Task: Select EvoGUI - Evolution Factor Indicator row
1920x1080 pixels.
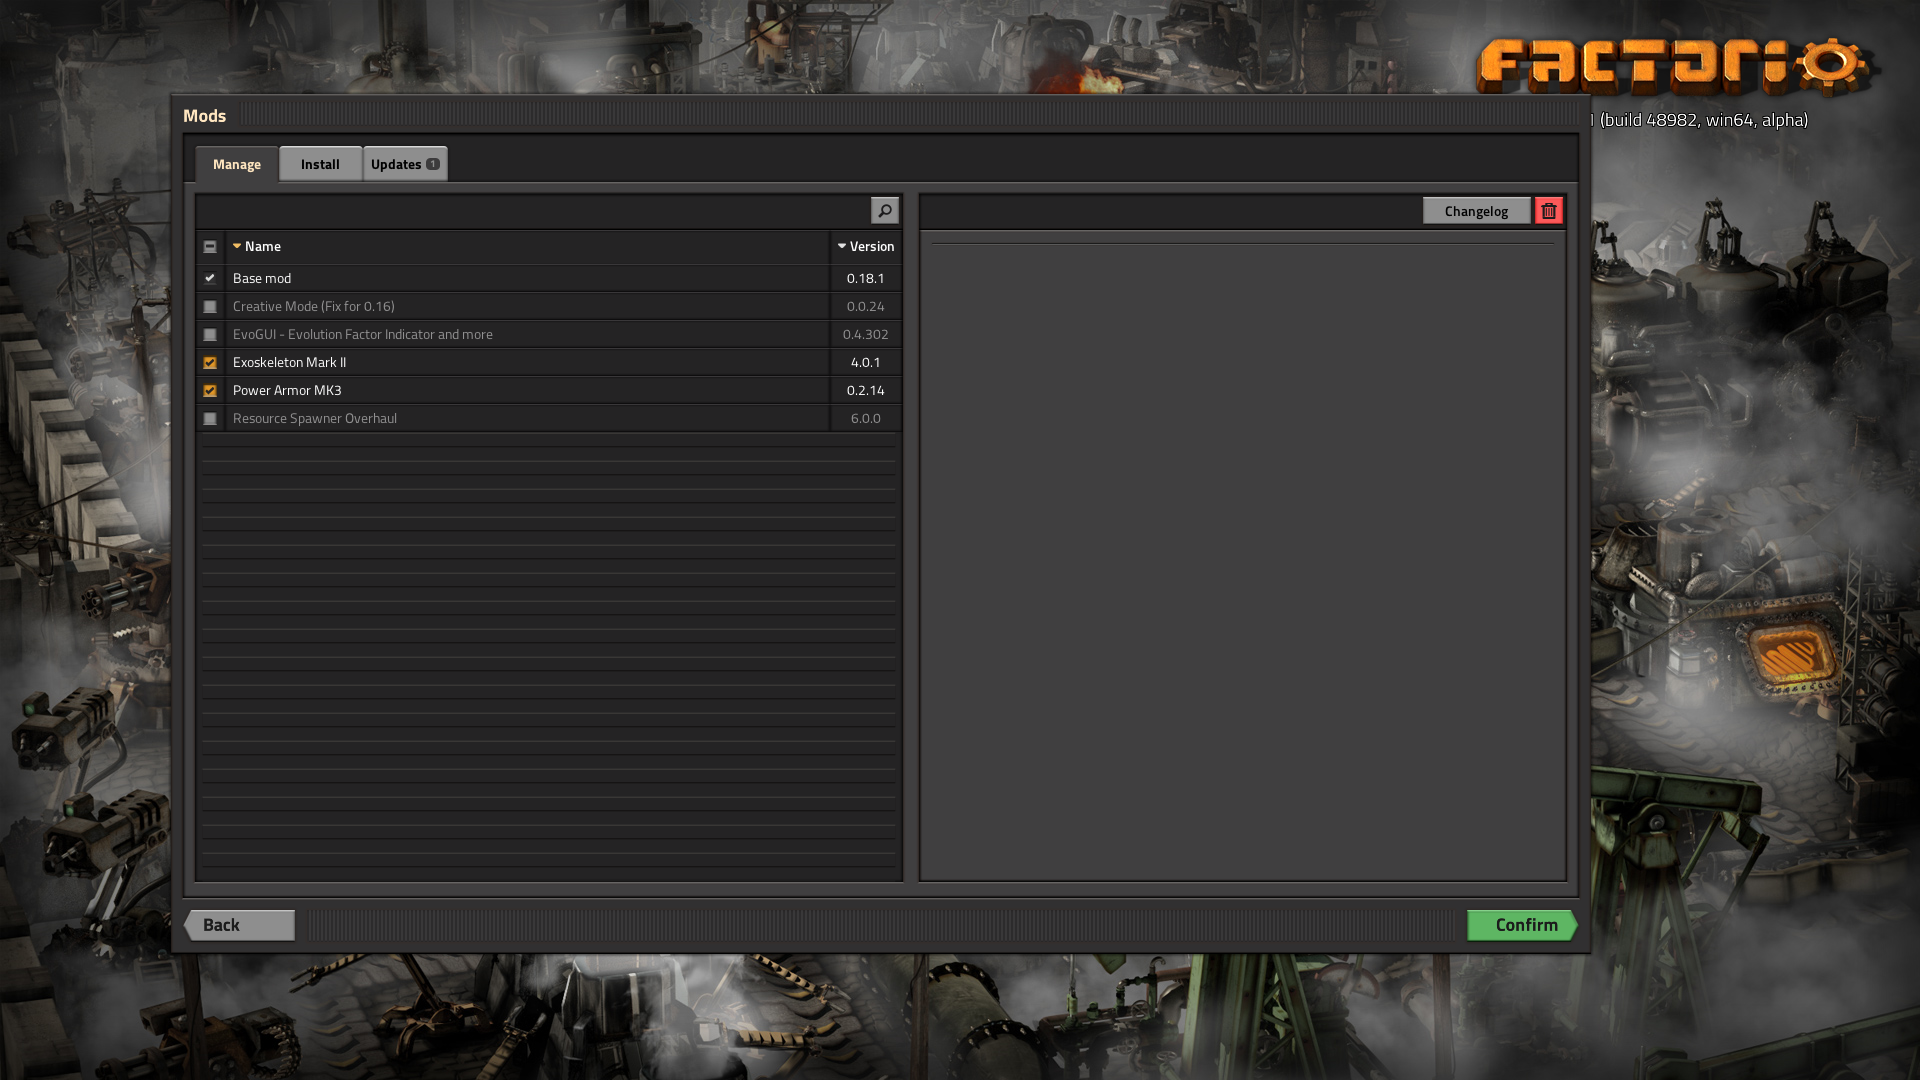Action: click(549, 334)
